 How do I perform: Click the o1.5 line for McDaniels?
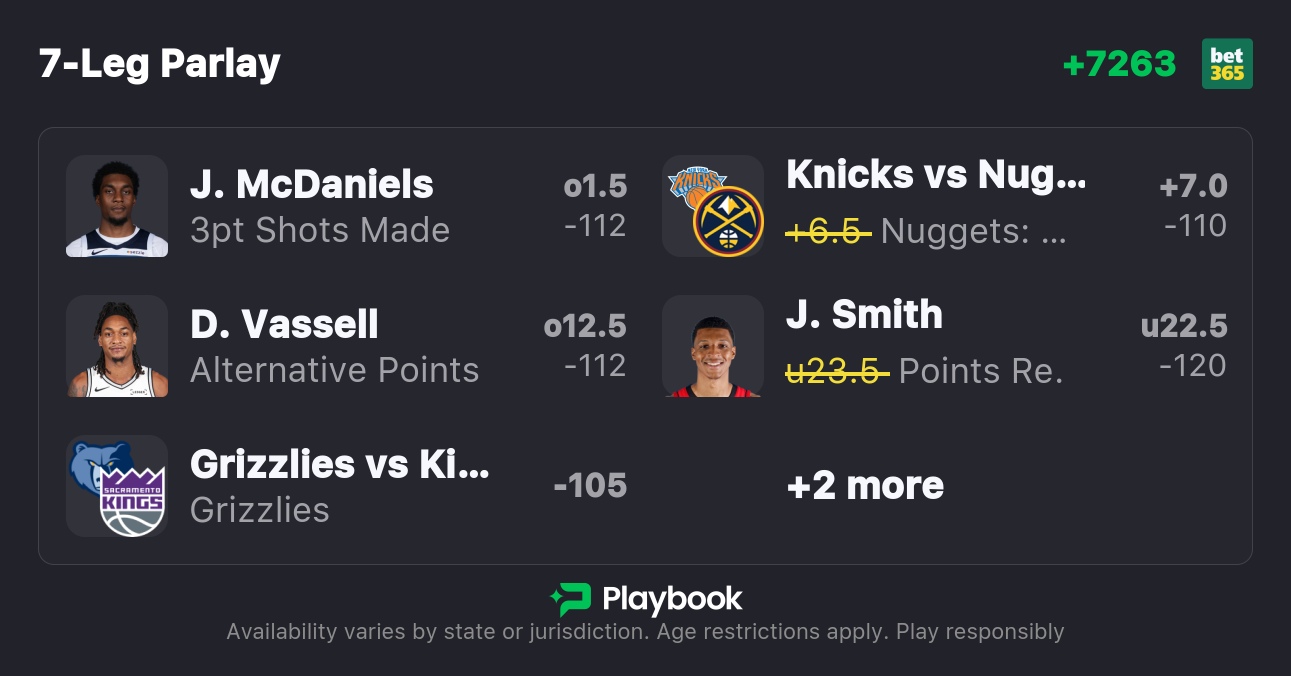(x=595, y=186)
